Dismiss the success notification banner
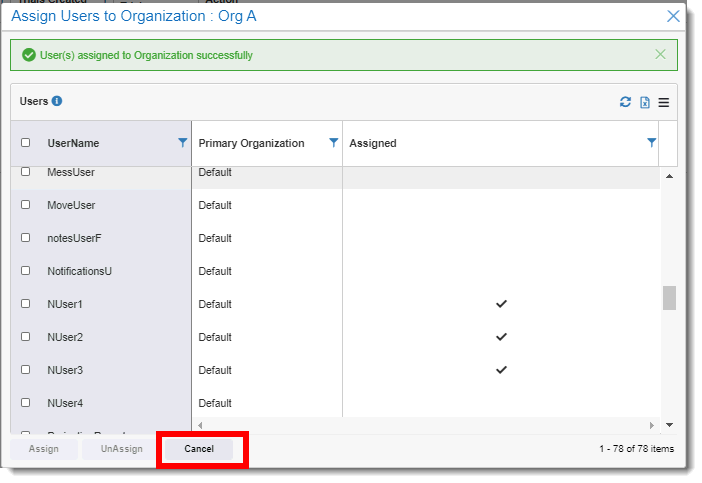Viewport: 702px width, 483px height. pos(660,54)
